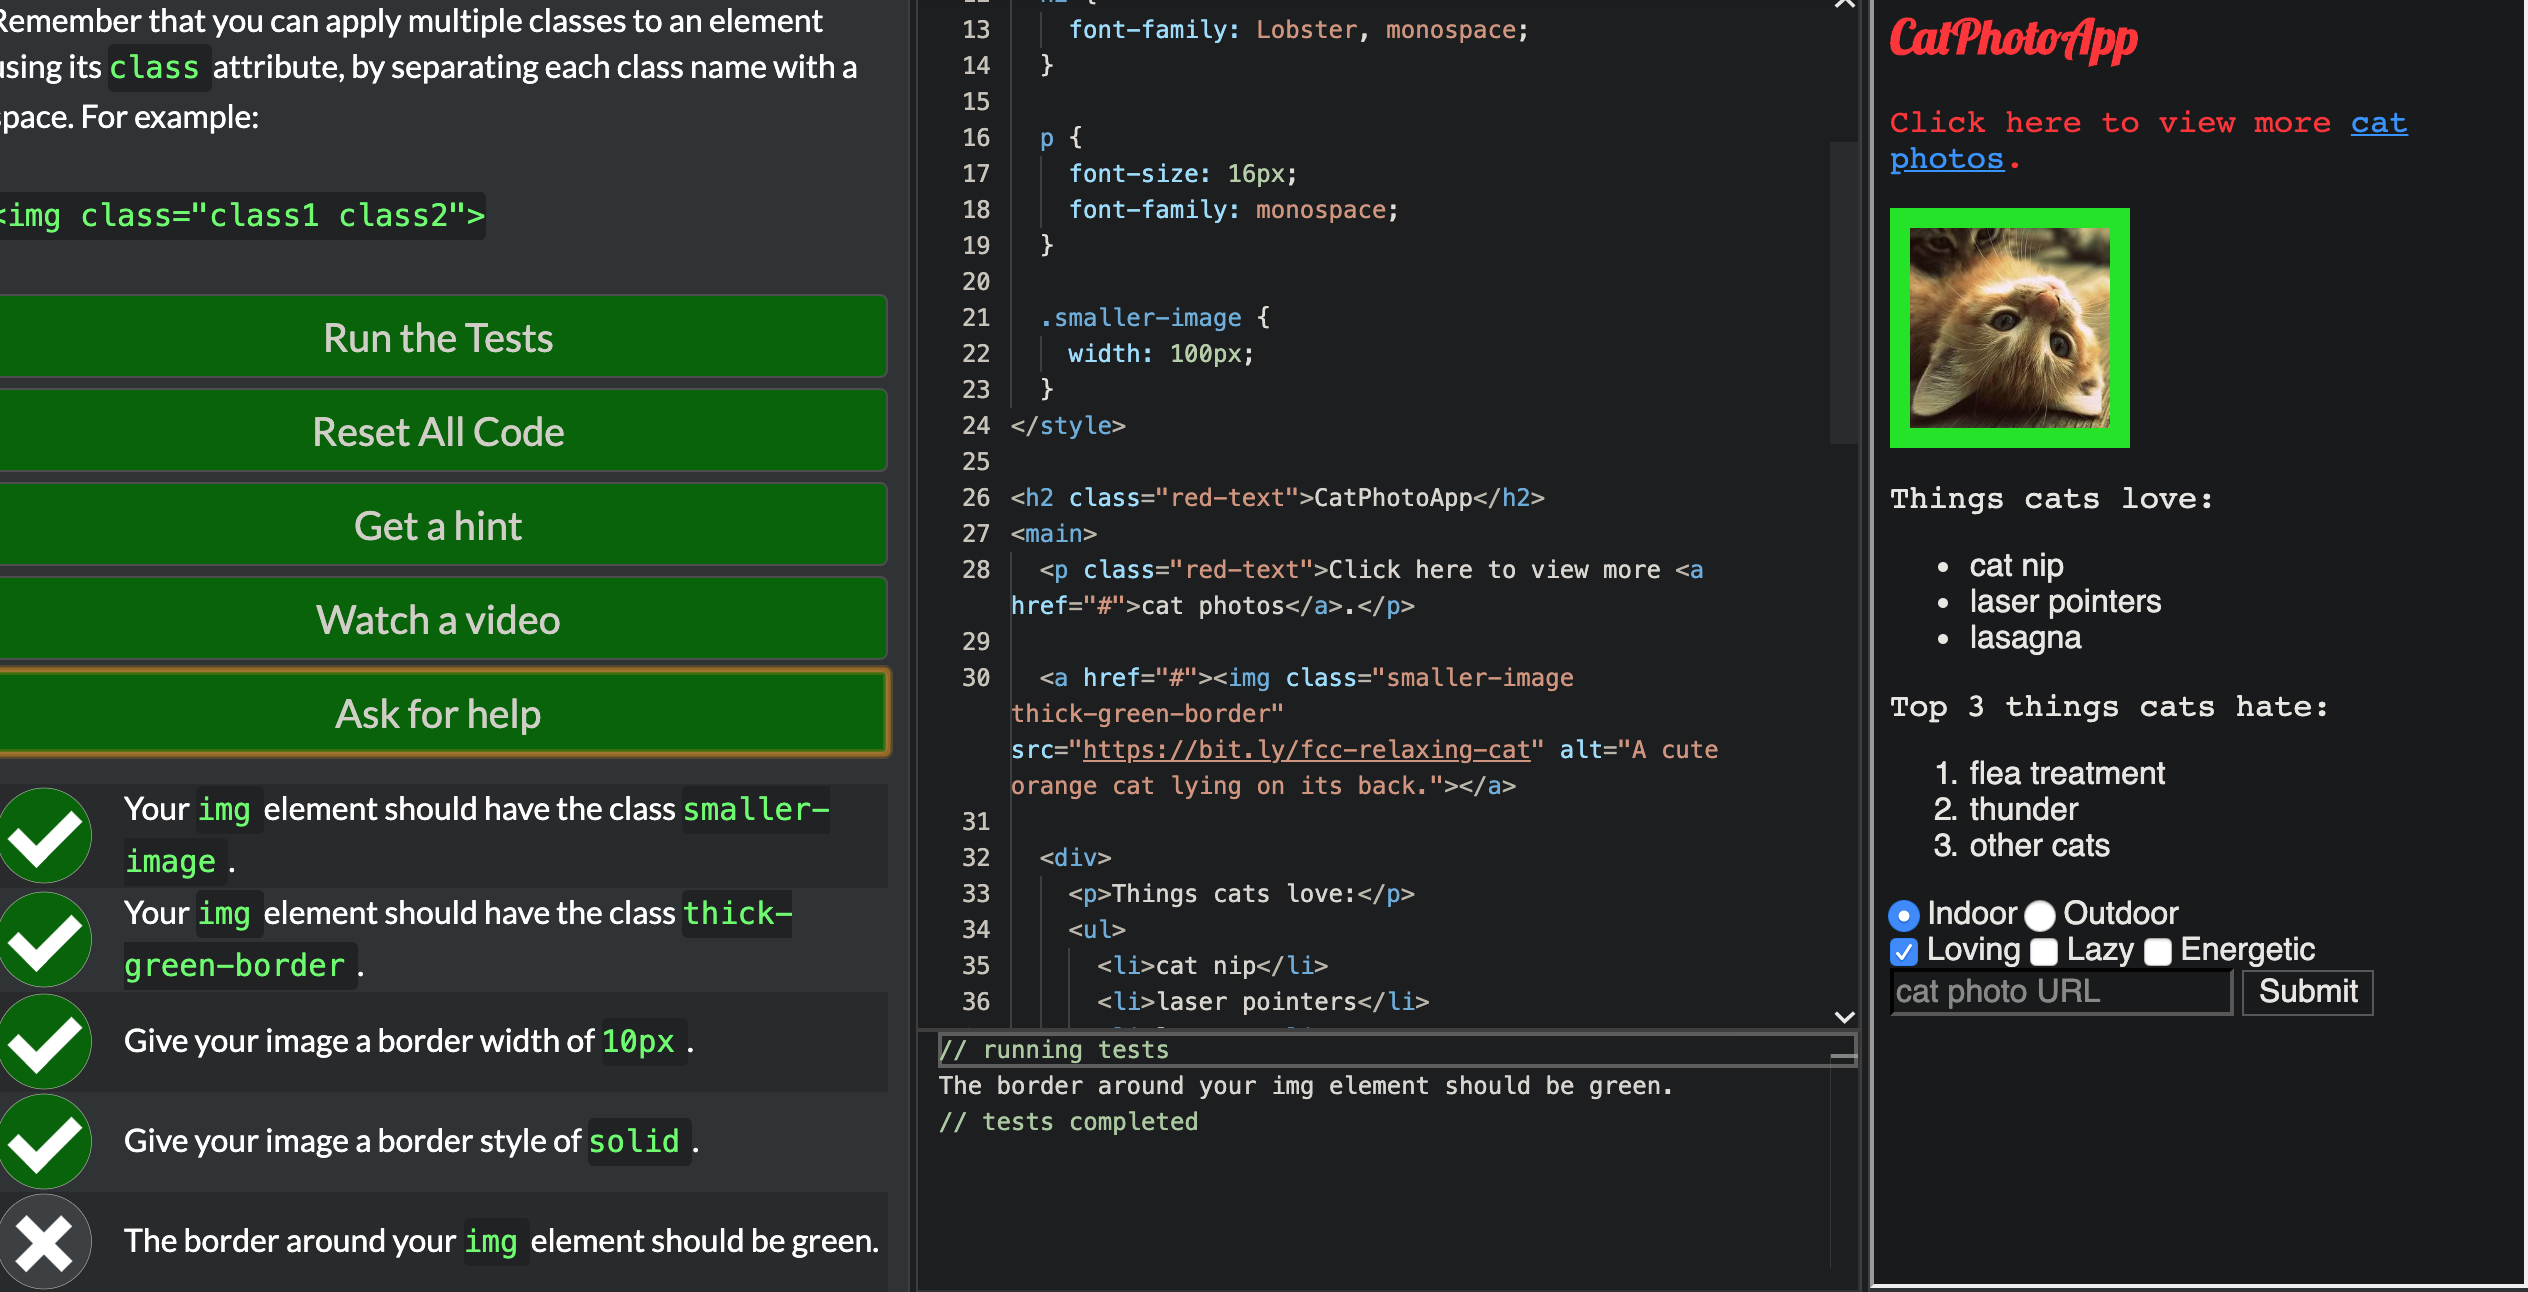
Task: Tick the Energetic checkbox
Action: pyautogui.click(x=2158, y=951)
